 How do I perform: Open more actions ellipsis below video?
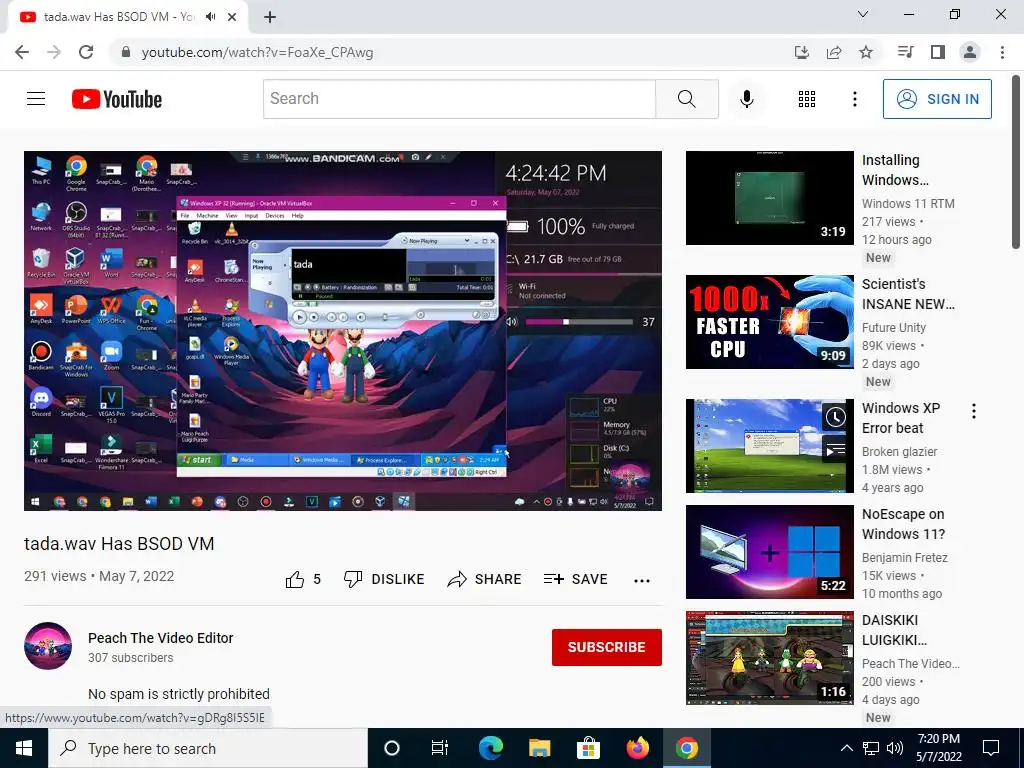(641, 580)
